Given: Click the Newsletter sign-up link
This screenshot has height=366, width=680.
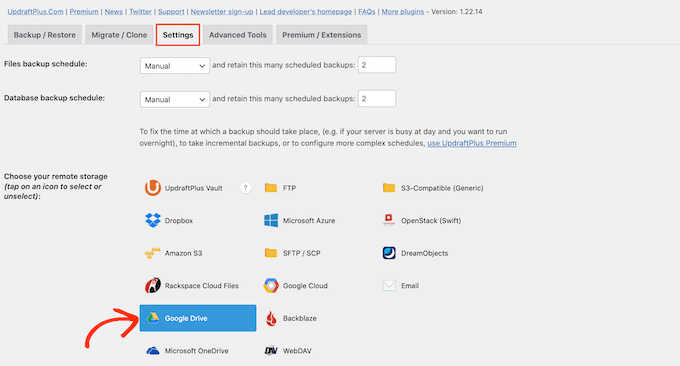Looking at the screenshot, I should click(222, 12).
